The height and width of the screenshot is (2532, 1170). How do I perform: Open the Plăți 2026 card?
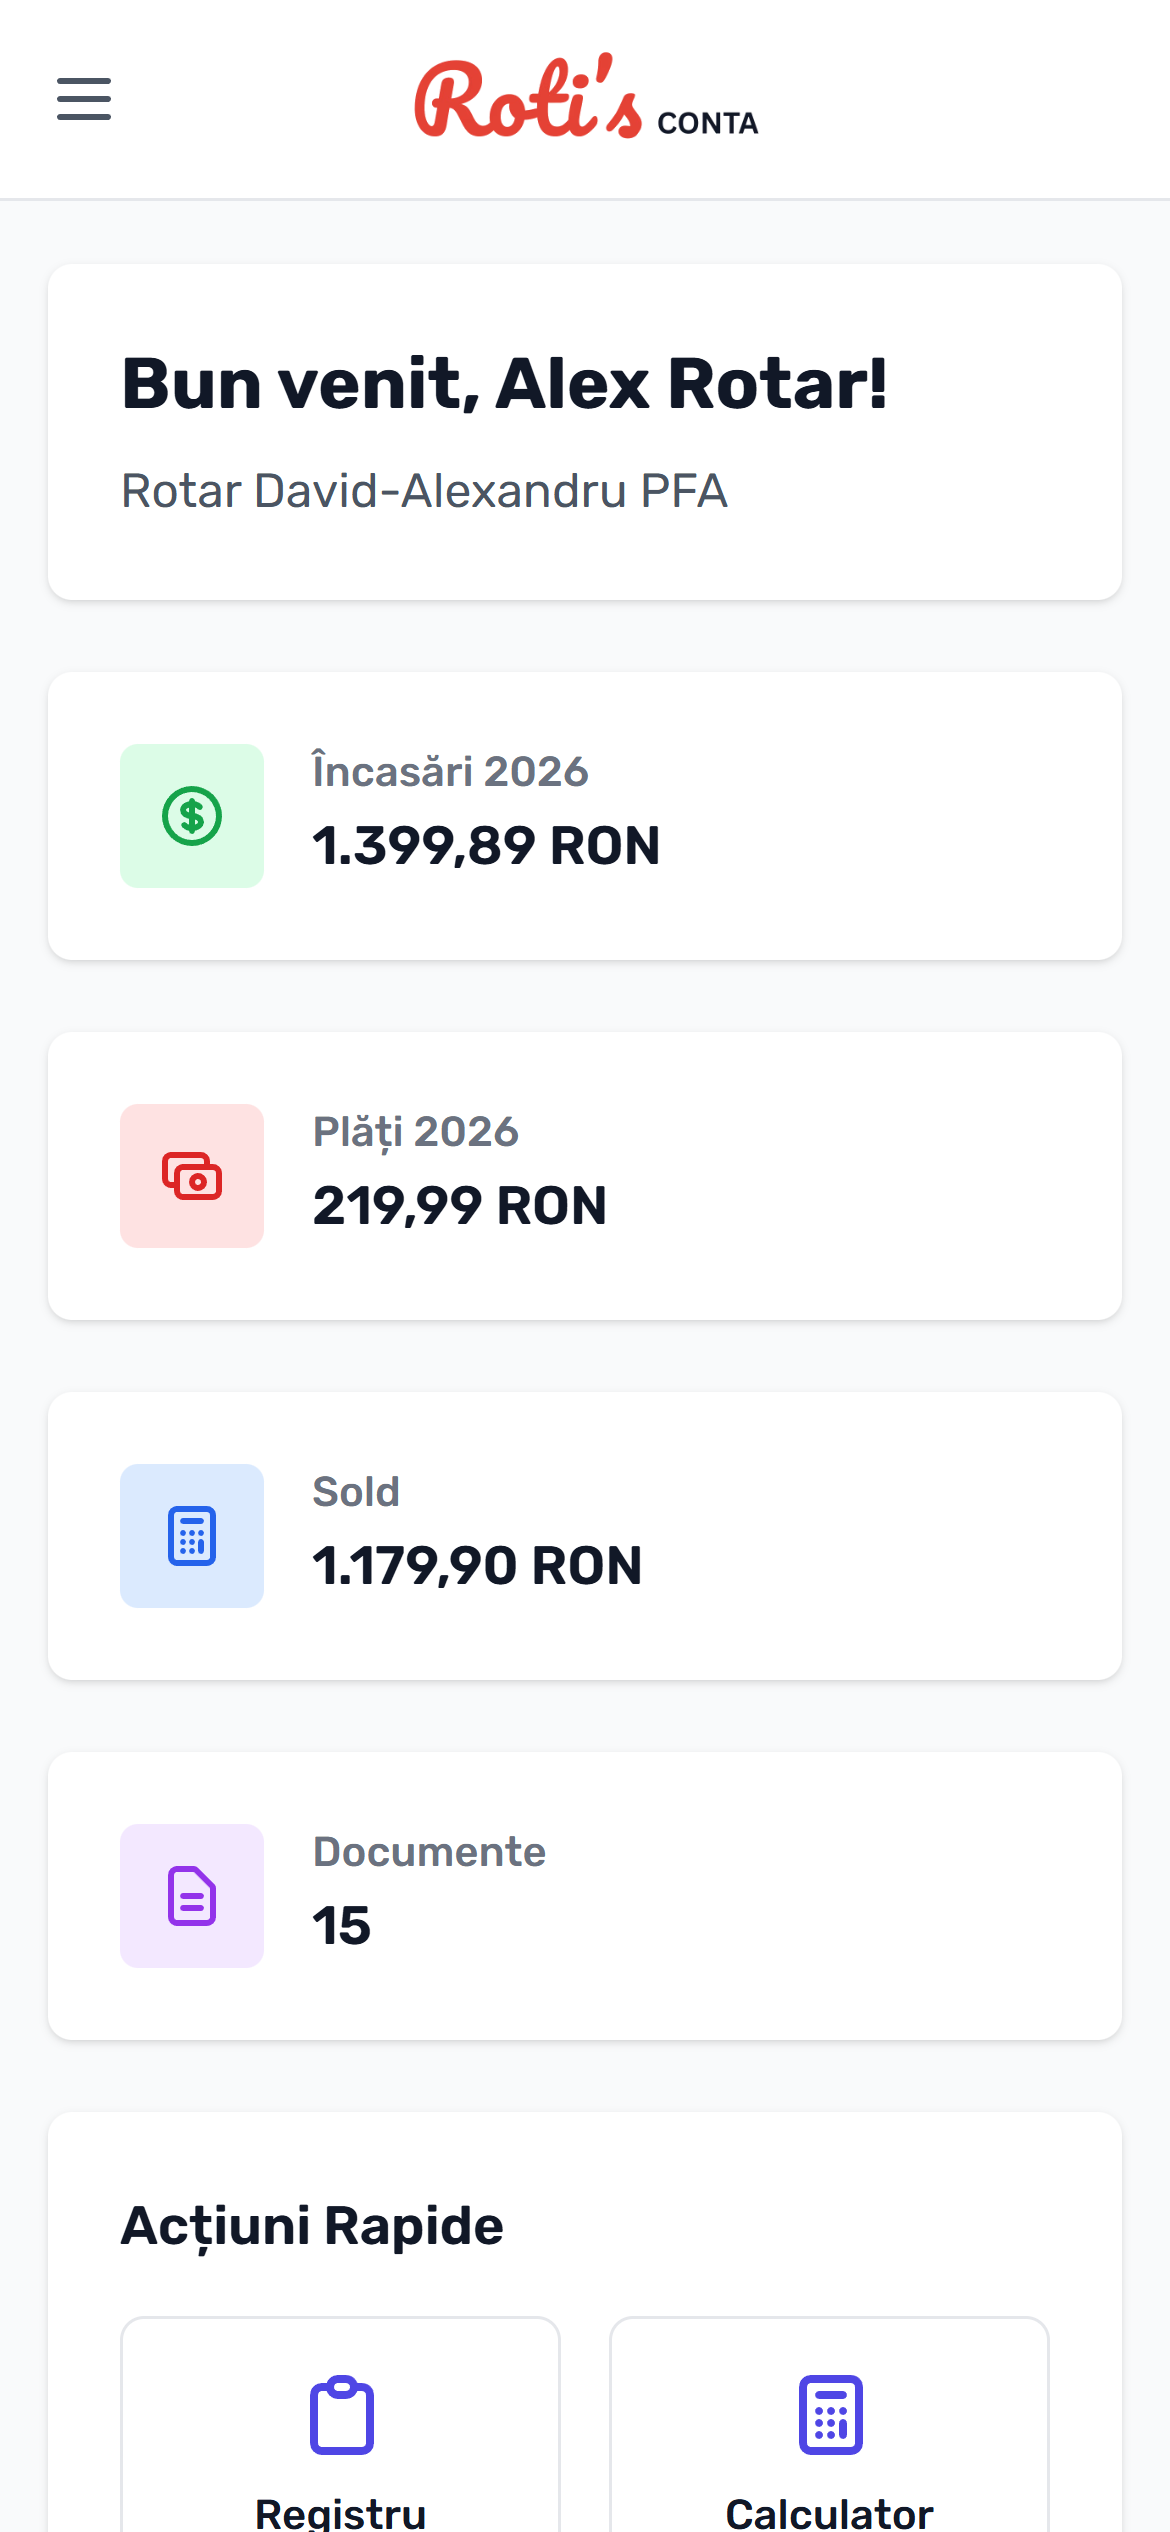point(584,1176)
